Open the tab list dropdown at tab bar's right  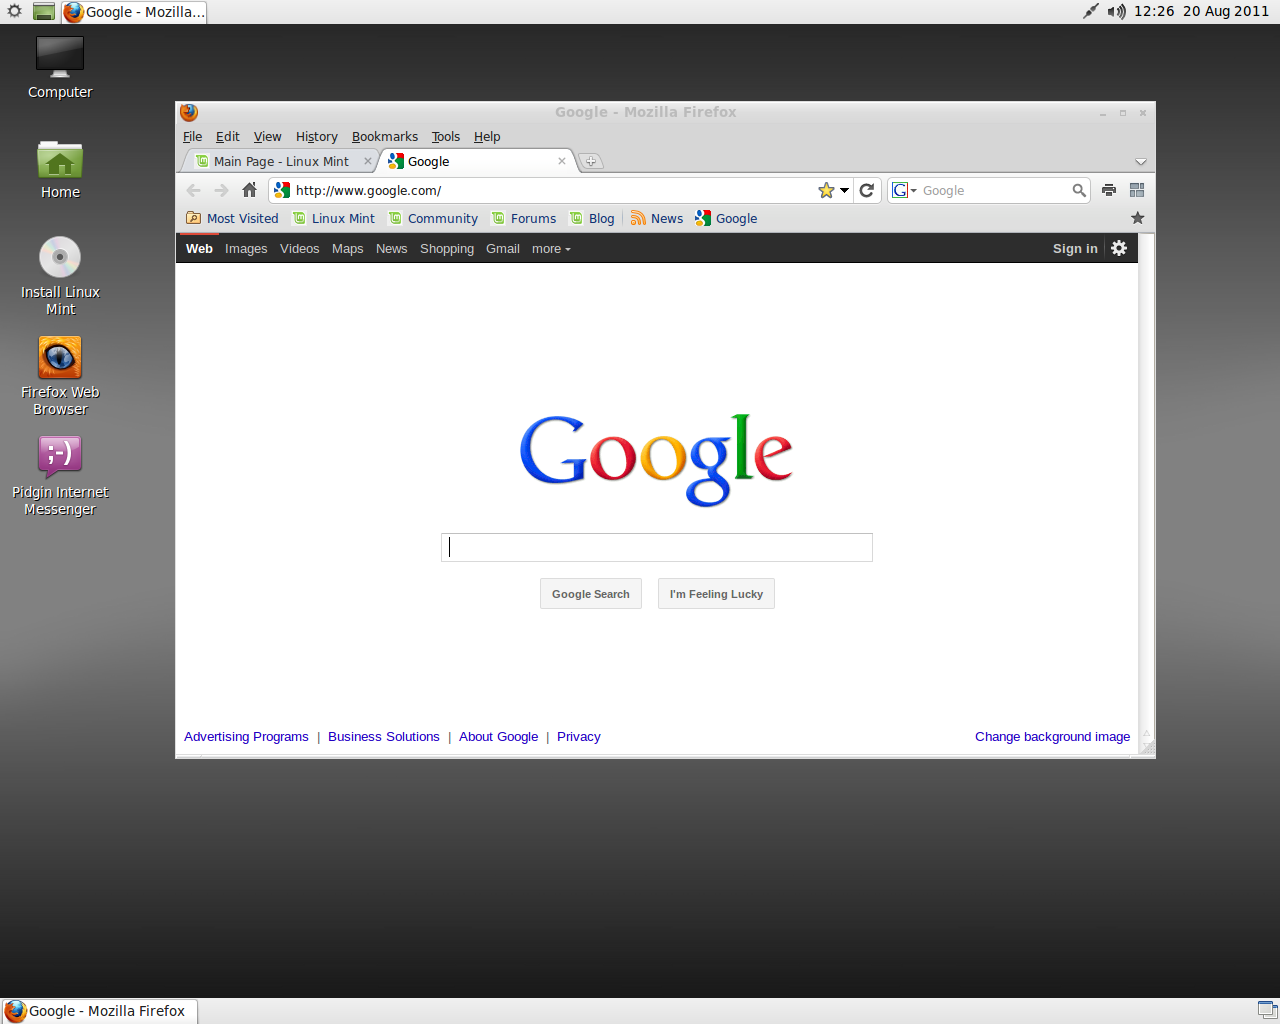[1141, 160]
